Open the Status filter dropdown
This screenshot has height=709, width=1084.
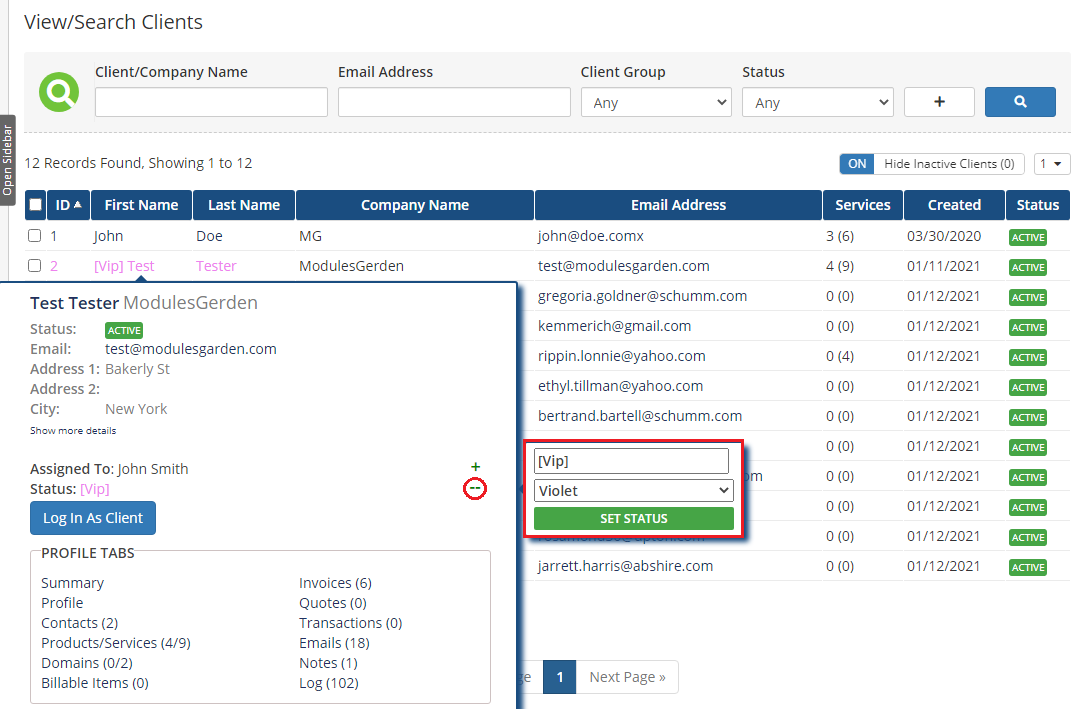tap(818, 102)
